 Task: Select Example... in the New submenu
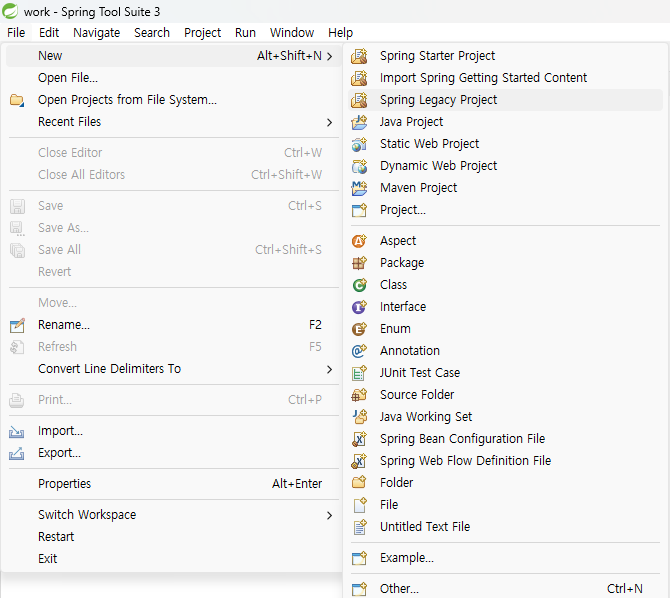tap(505, 558)
